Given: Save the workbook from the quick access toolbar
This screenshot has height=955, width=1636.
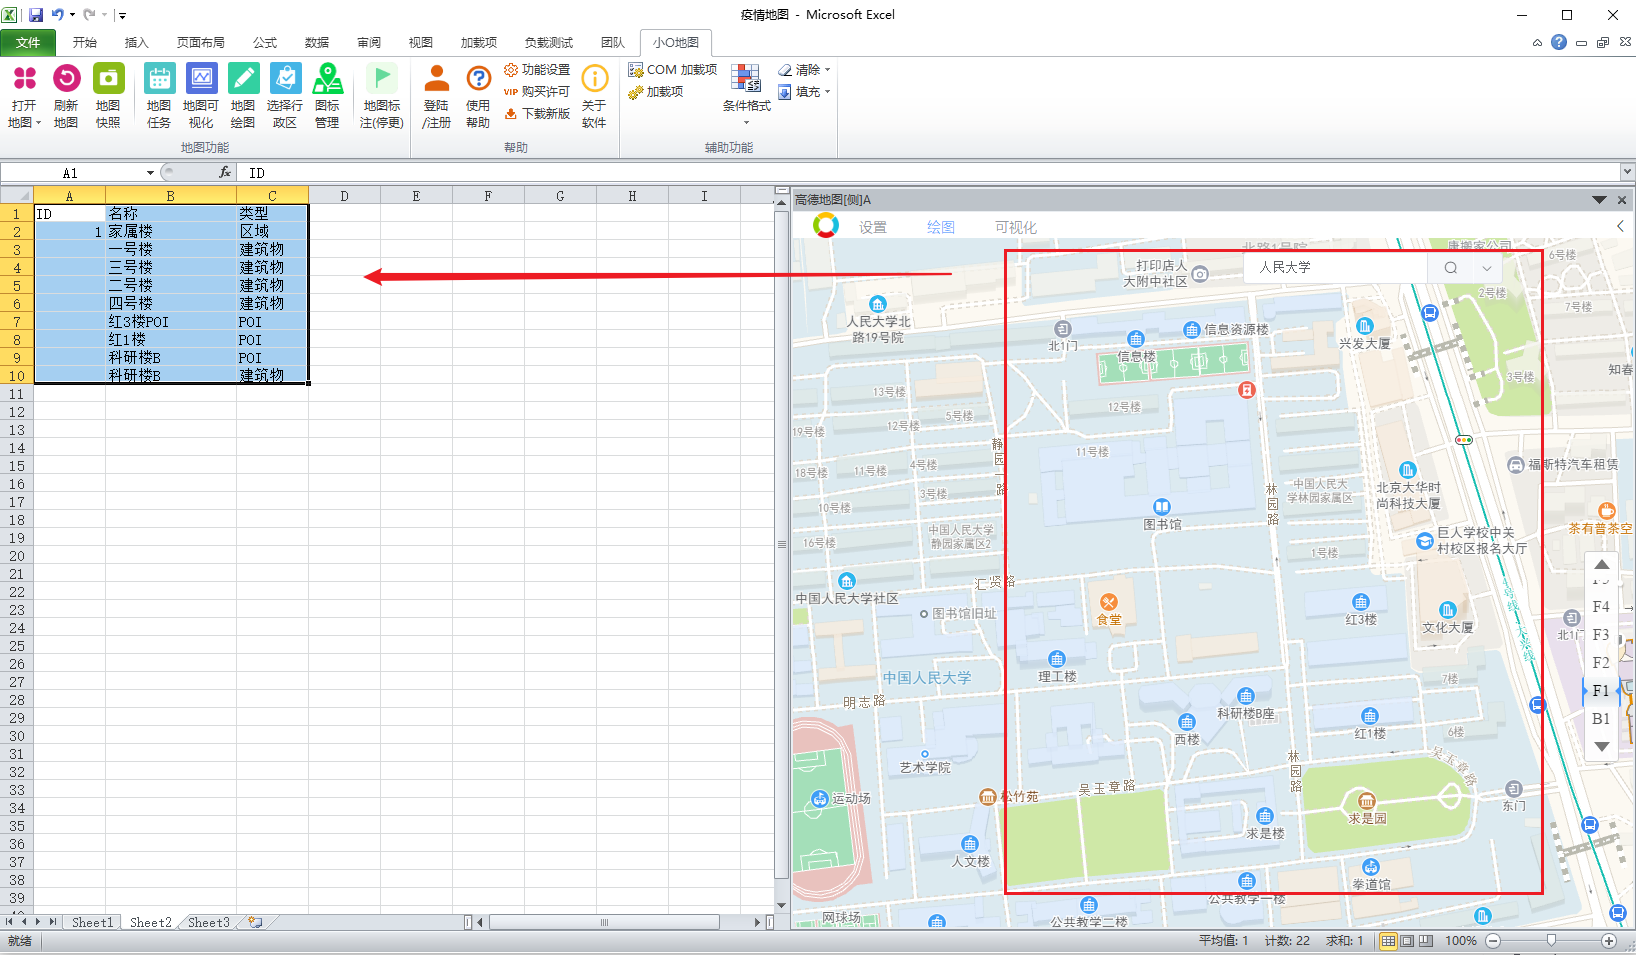Looking at the screenshot, I should point(36,15).
